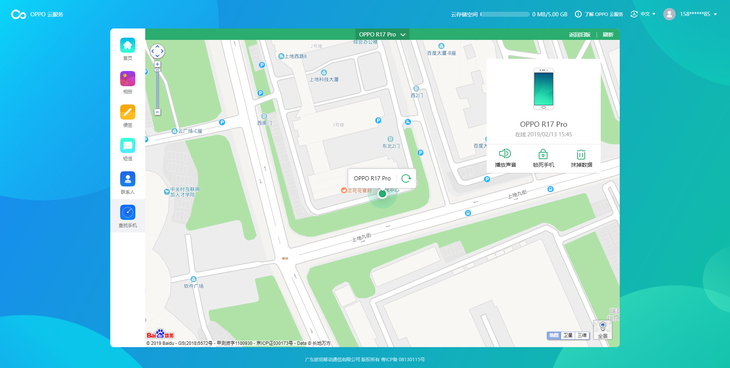Select the standard map view toggle
Viewport: 730px width, 368px height.
pos(554,335)
